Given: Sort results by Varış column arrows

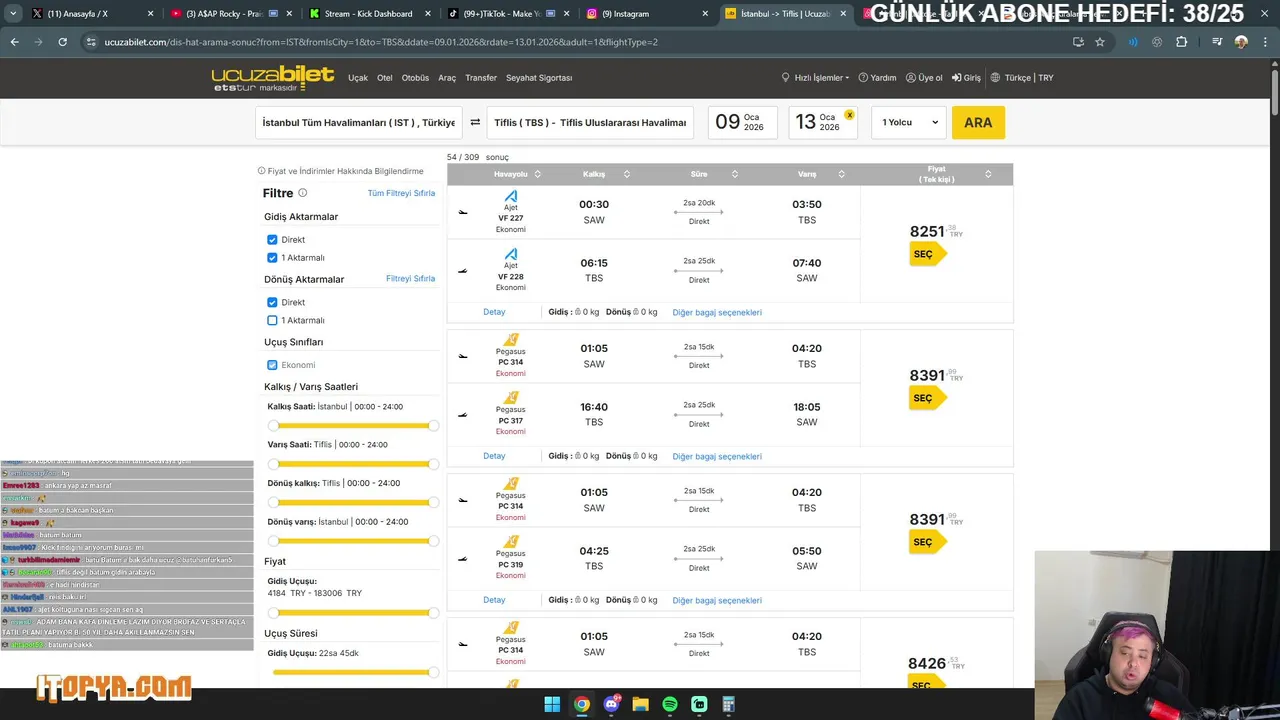Looking at the screenshot, I should point(841,174).
